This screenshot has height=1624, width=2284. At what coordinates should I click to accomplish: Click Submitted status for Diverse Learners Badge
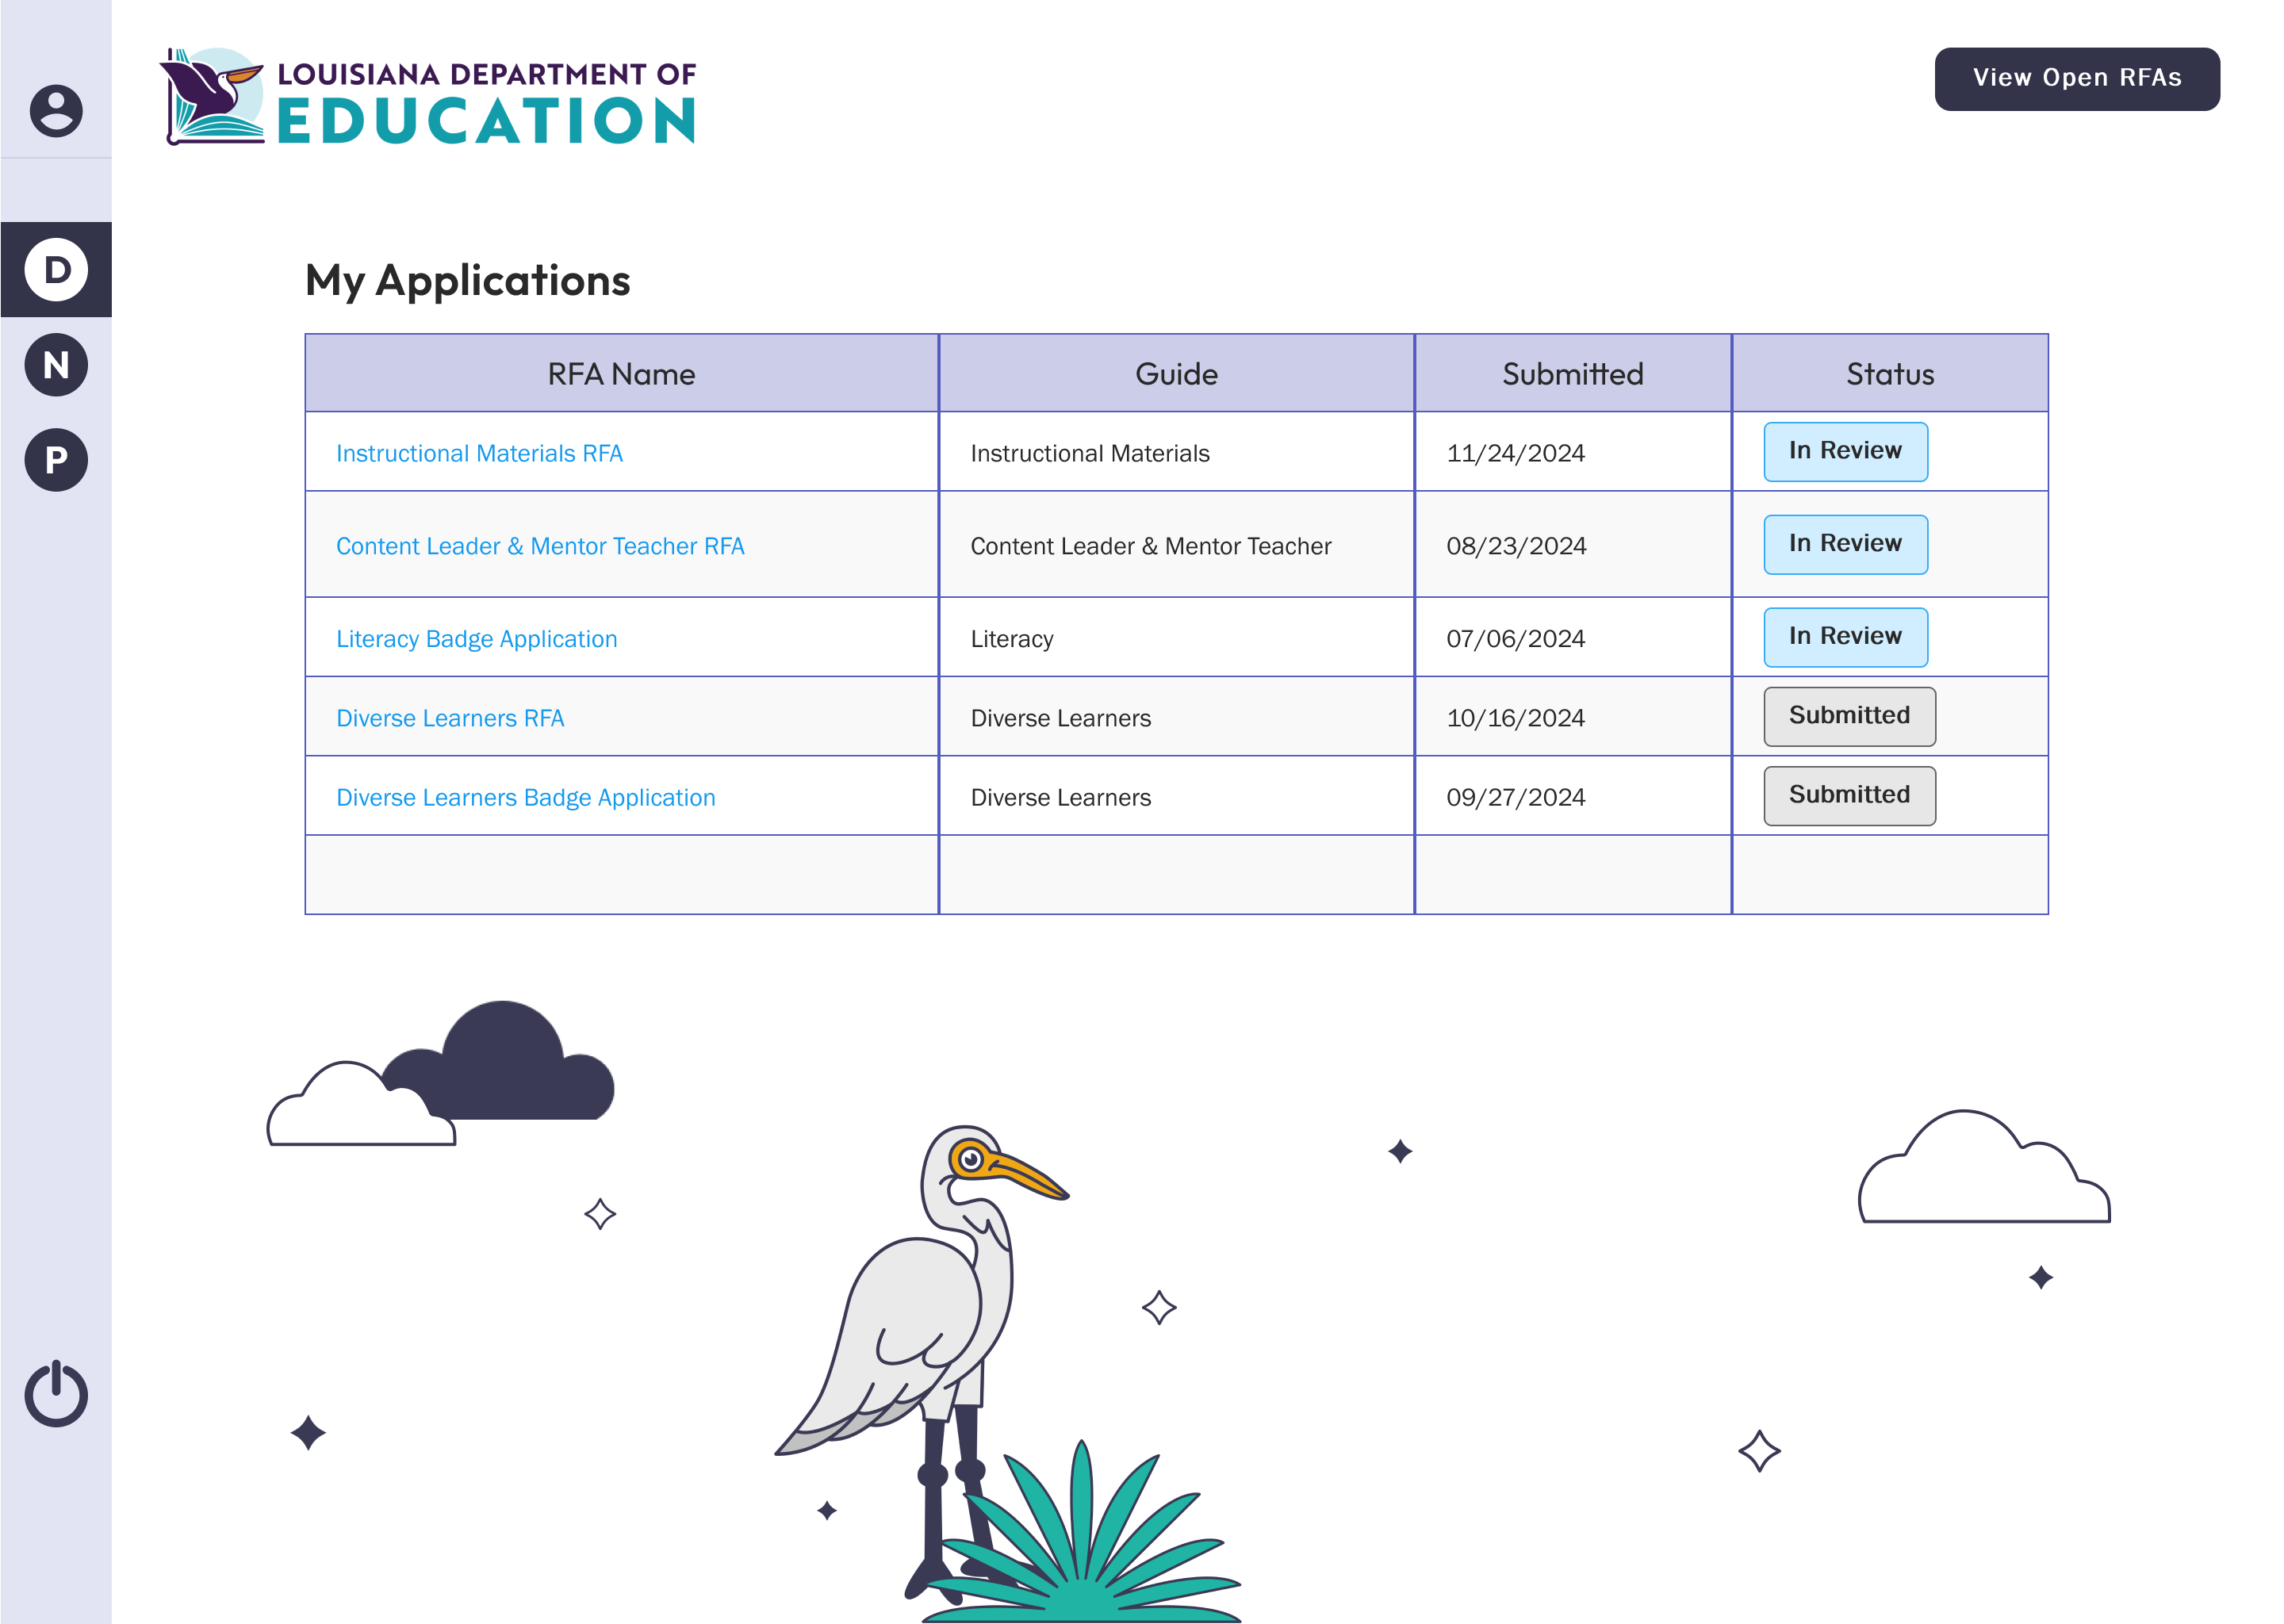click(x=1848, y=795)
